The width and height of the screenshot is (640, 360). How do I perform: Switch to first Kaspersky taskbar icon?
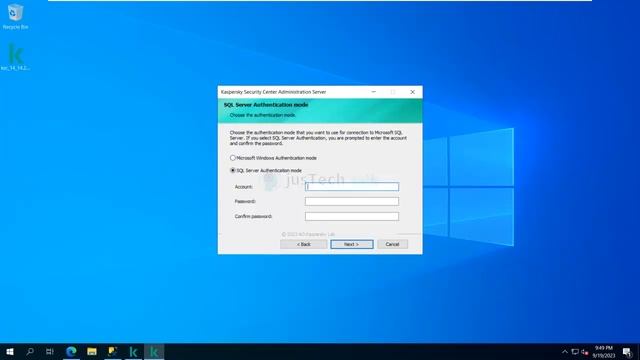[x=133, y=351]
